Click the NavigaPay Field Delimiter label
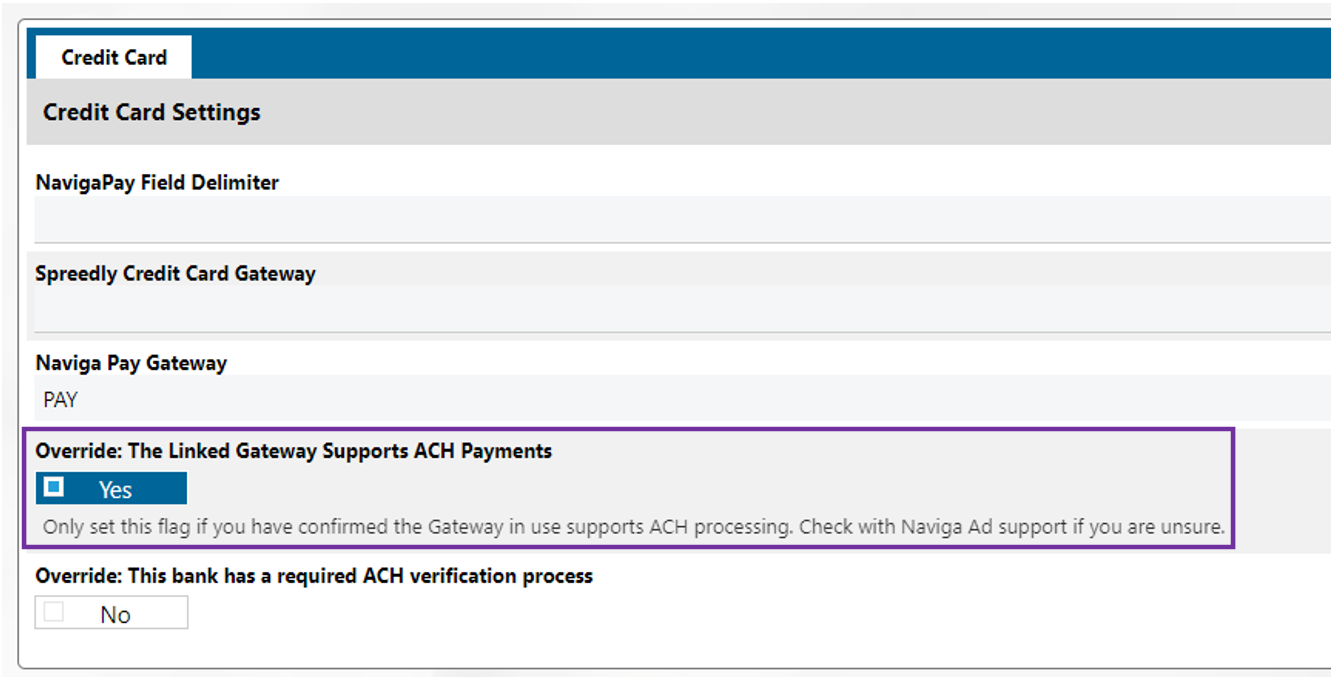 click(157, 183)
